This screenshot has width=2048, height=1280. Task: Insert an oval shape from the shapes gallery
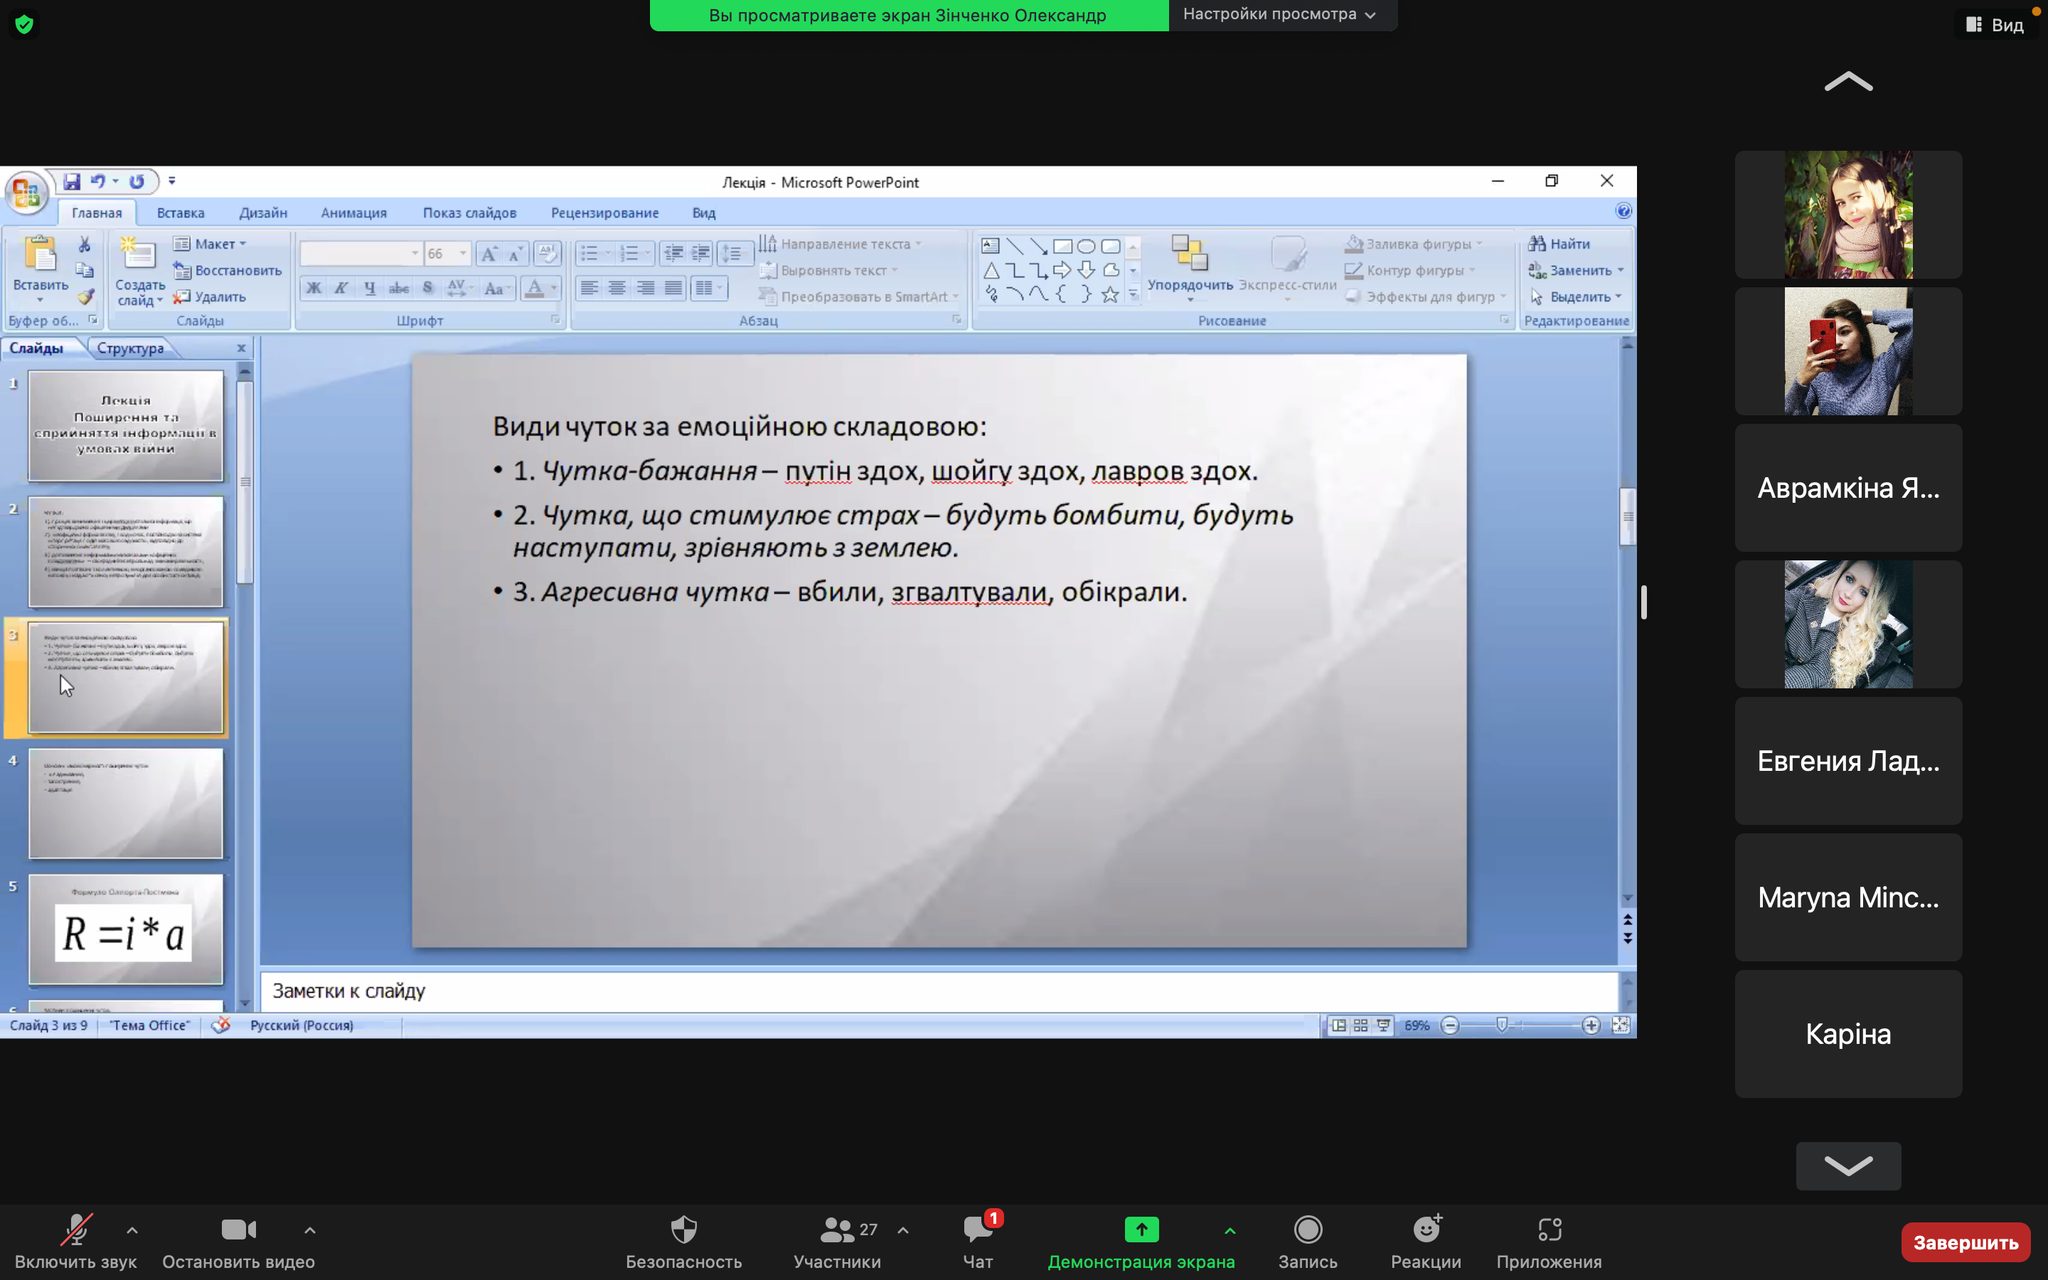[x=1086, y=246]
